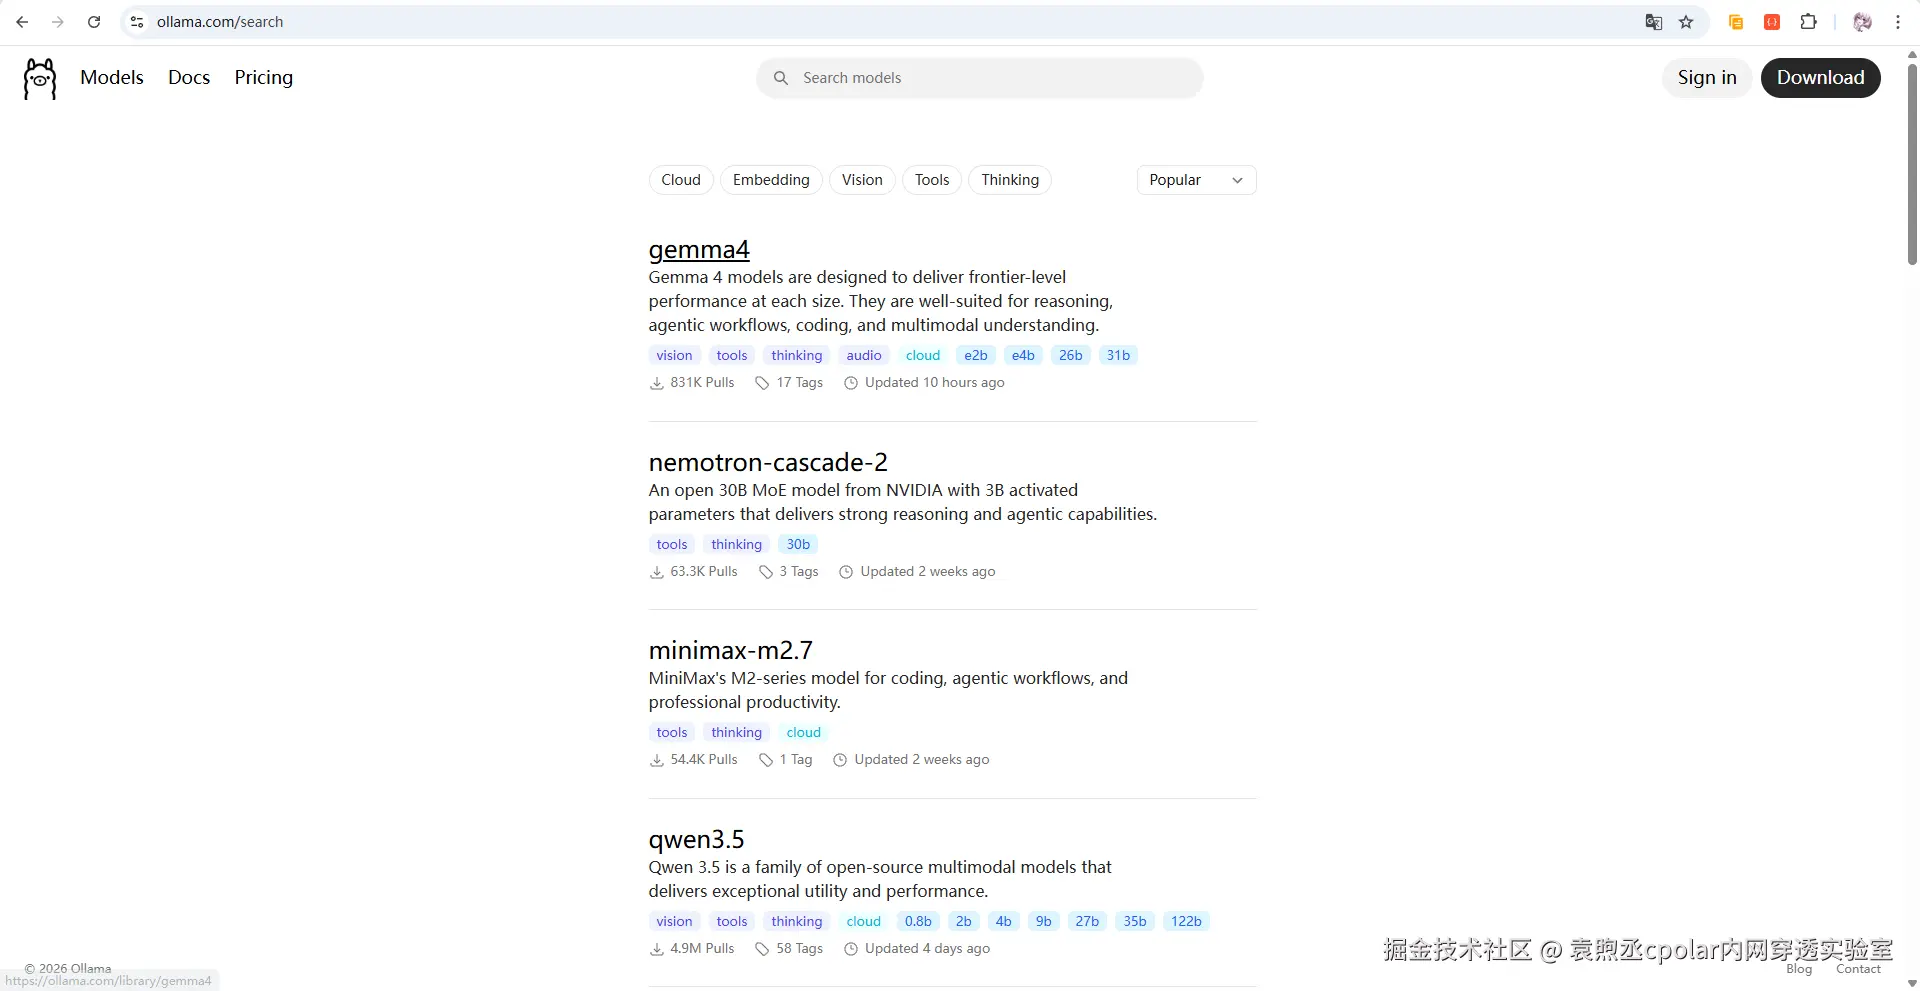Click gemma4 'e2b' size tag
The height and width of the screenshot is (991, 1920).
click(976, 355)
